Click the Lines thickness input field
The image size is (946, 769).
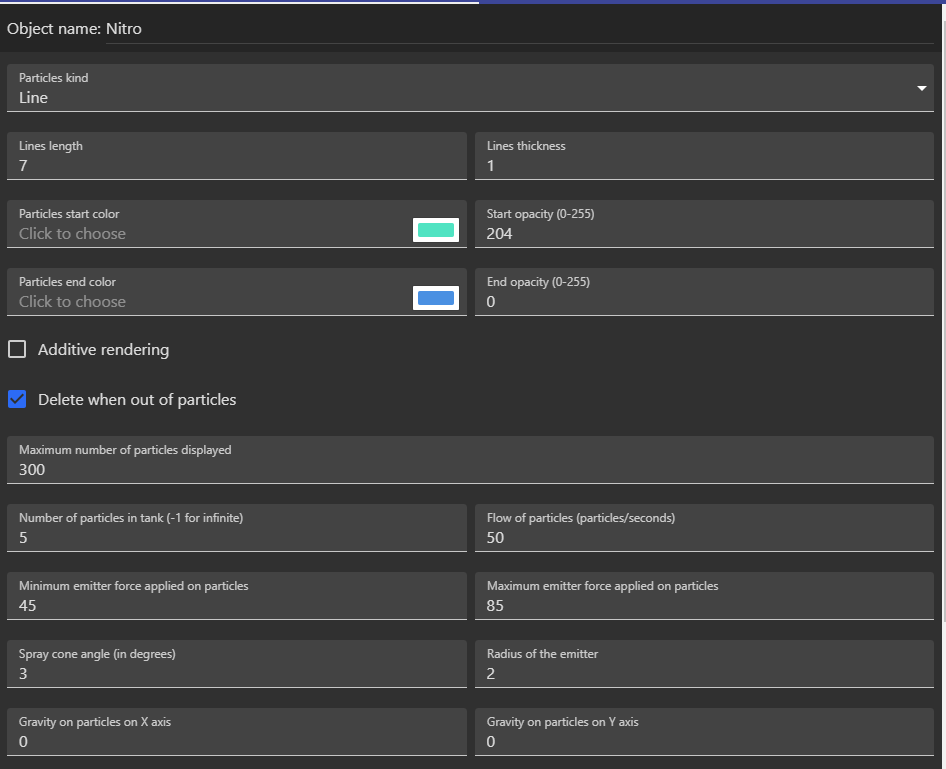704,166
